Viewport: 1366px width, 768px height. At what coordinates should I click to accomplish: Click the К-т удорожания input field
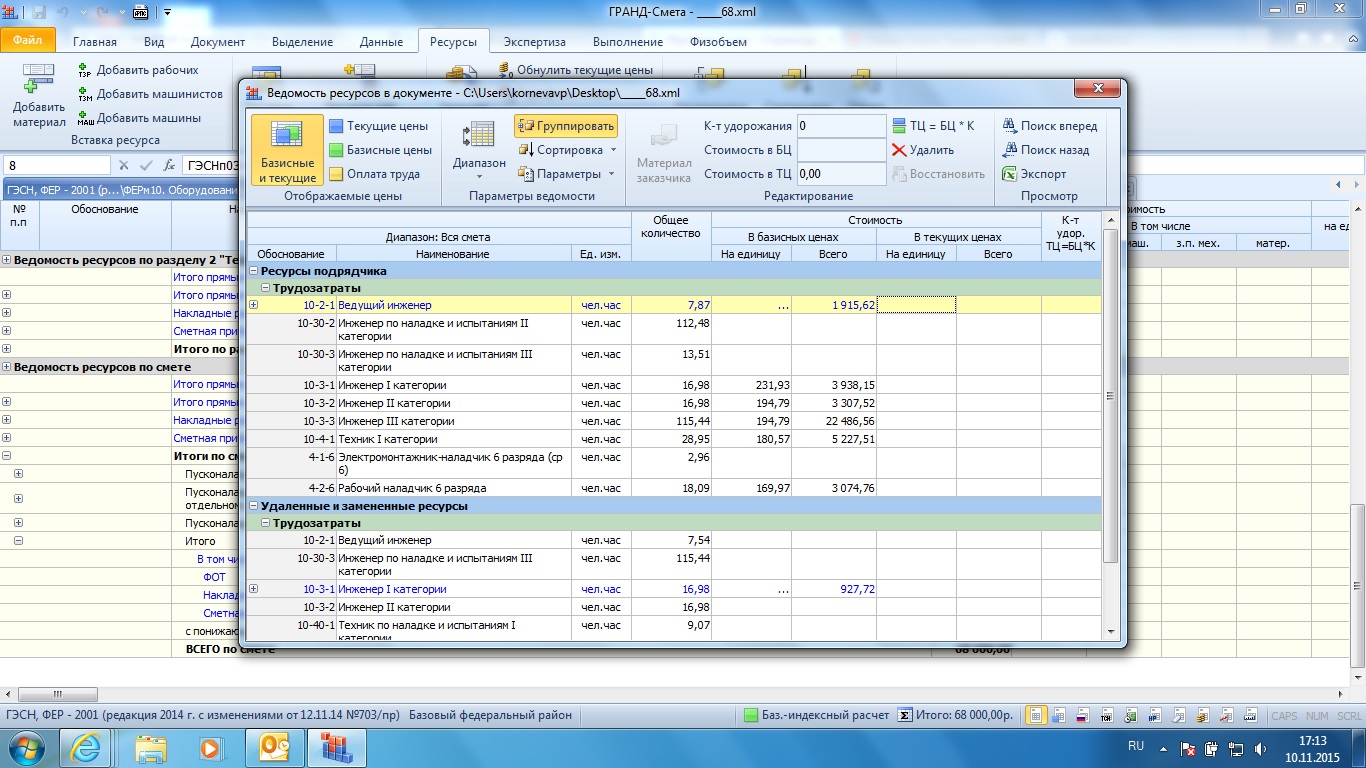841,126
